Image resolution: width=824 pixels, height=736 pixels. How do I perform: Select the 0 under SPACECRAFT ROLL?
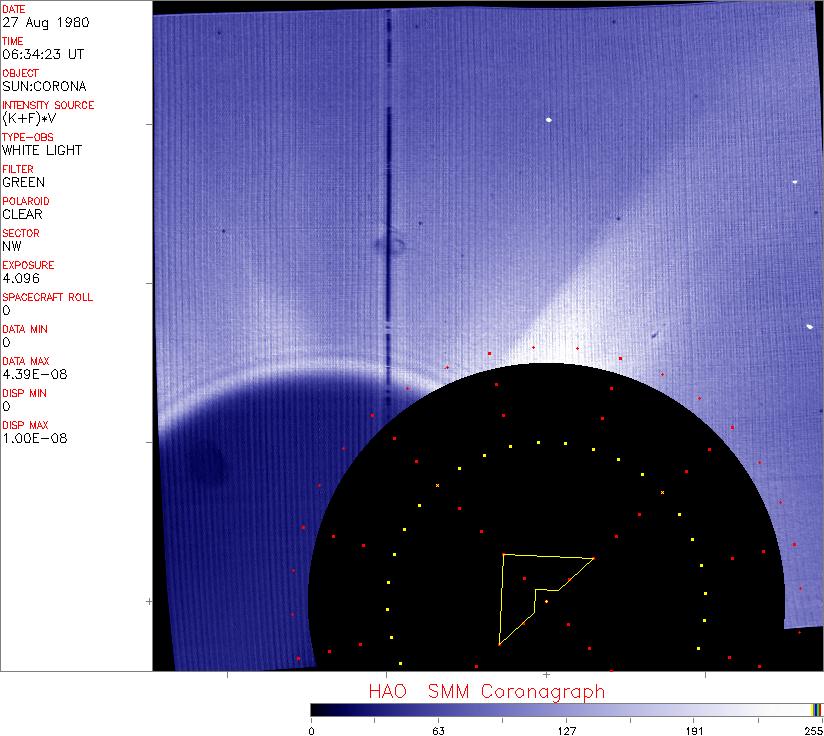(x=6, y=311)
